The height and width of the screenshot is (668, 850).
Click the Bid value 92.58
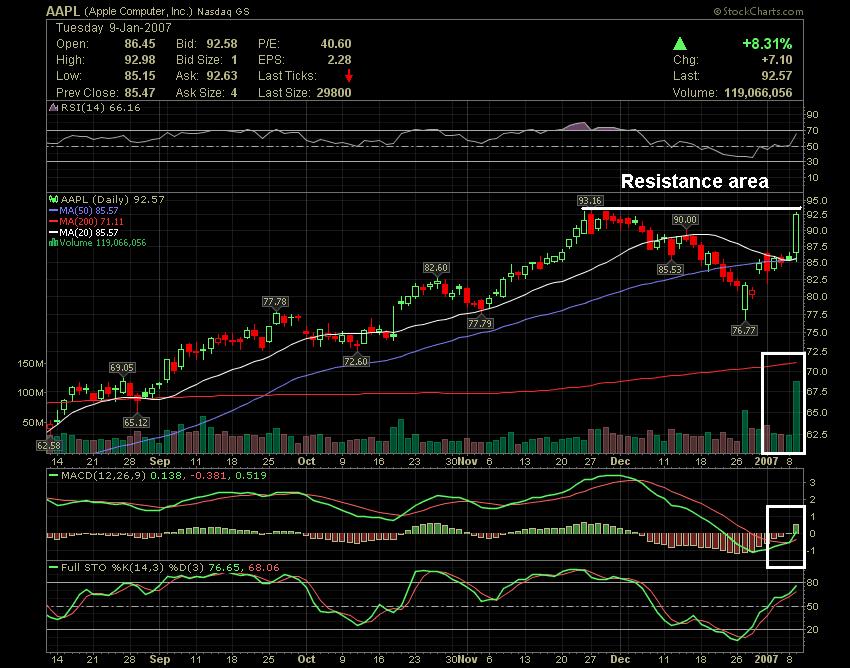222,44
